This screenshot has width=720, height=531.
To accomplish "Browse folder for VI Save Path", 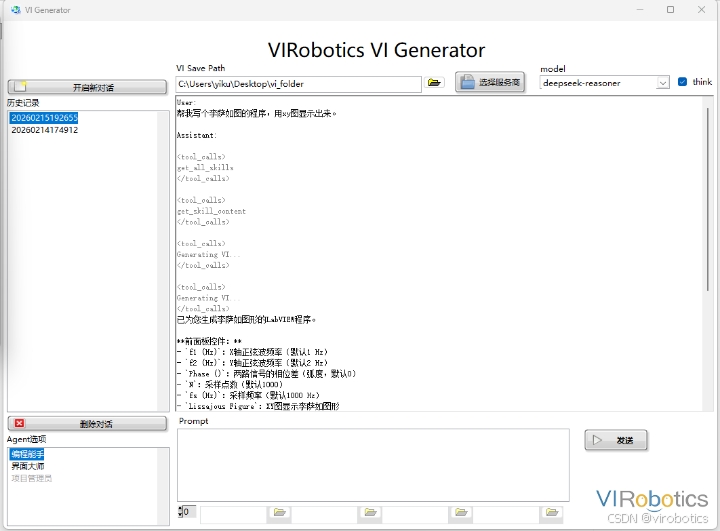I will tap(434, 83).
